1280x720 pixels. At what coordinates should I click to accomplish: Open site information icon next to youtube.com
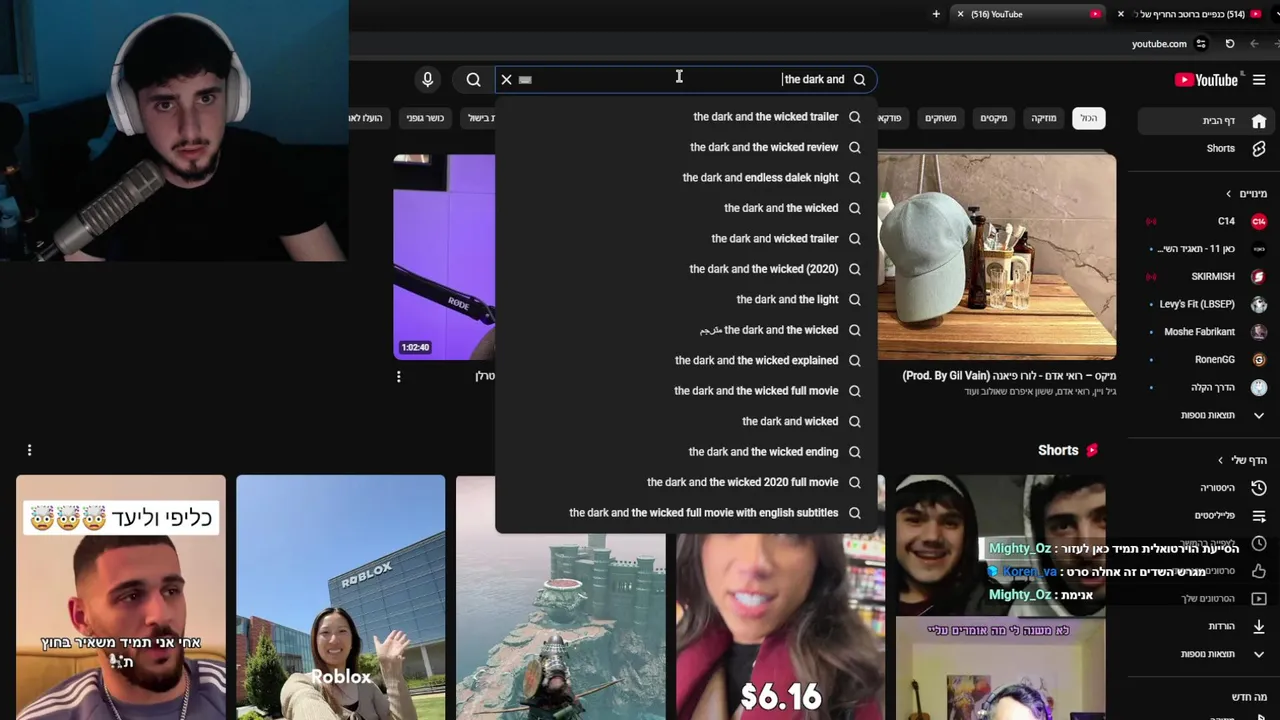(1201, 44)
